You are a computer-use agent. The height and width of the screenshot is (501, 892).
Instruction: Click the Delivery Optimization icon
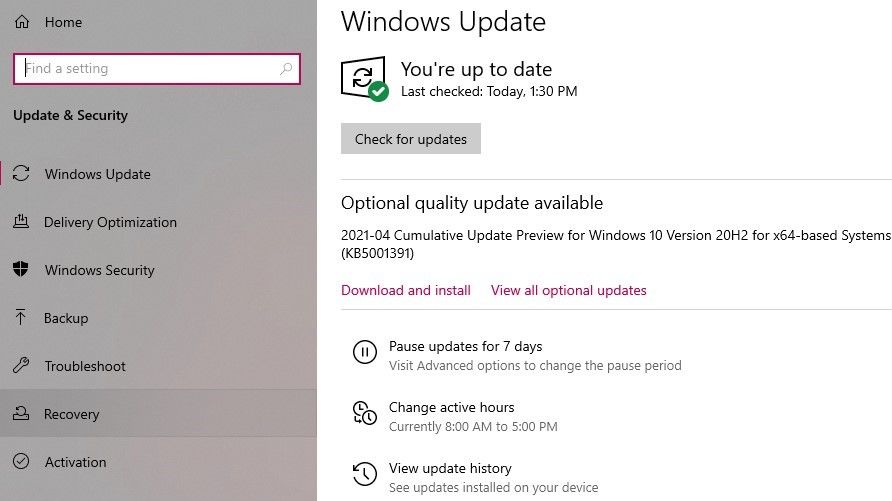pos(21,221)
